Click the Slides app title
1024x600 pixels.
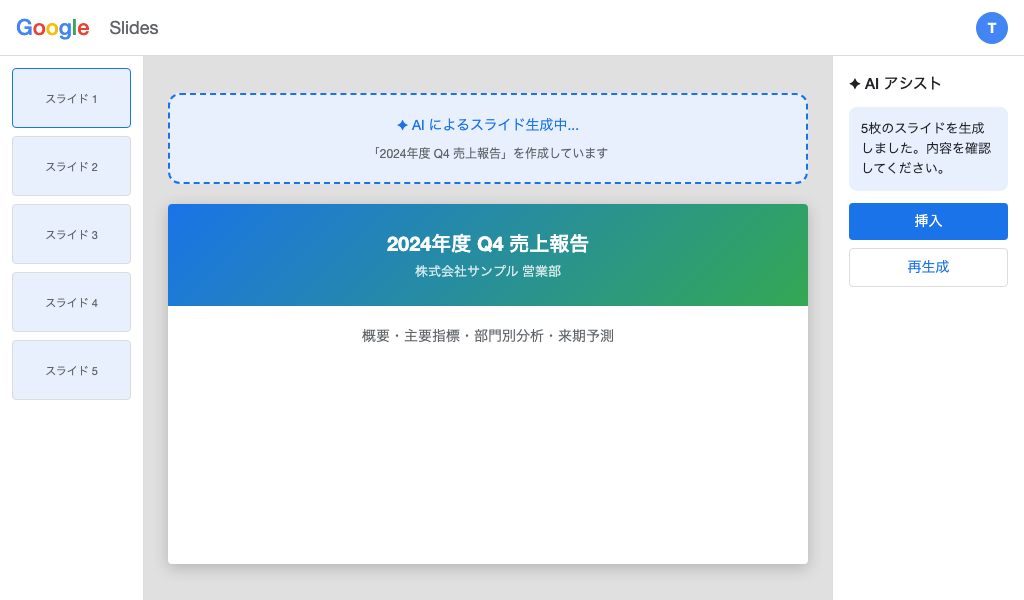[x=134, y=28]
